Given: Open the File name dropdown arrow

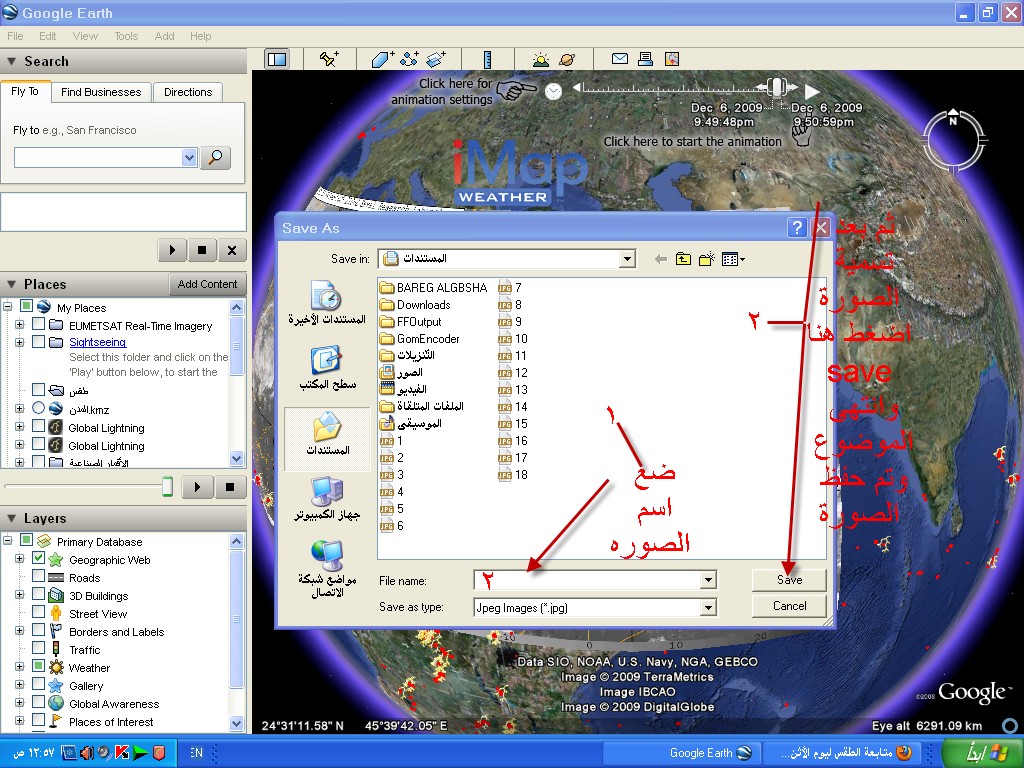Looking at the screenshot, I should pyautogui.click(x=708, y=580).
